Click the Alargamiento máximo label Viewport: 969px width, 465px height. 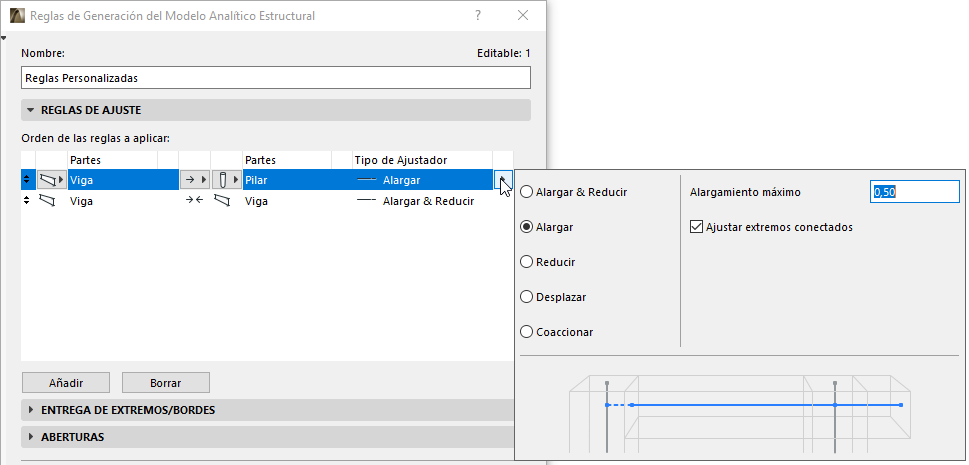(745, 192)
